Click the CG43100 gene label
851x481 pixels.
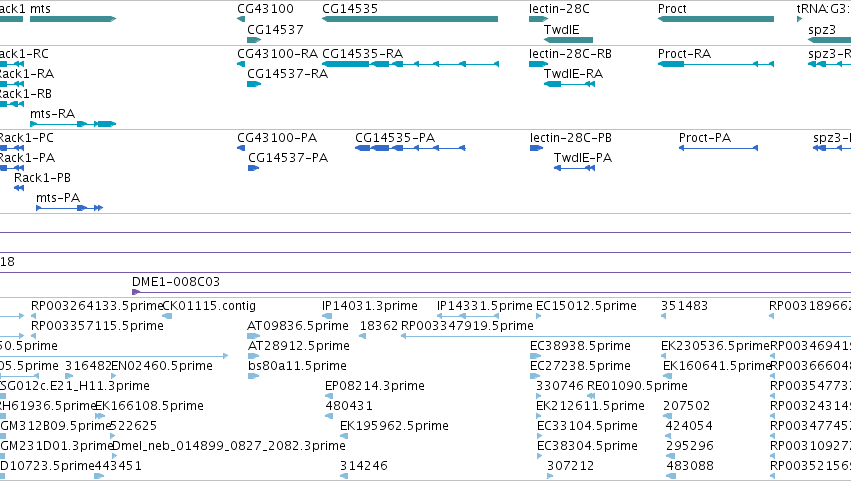[x=265, y=9]
